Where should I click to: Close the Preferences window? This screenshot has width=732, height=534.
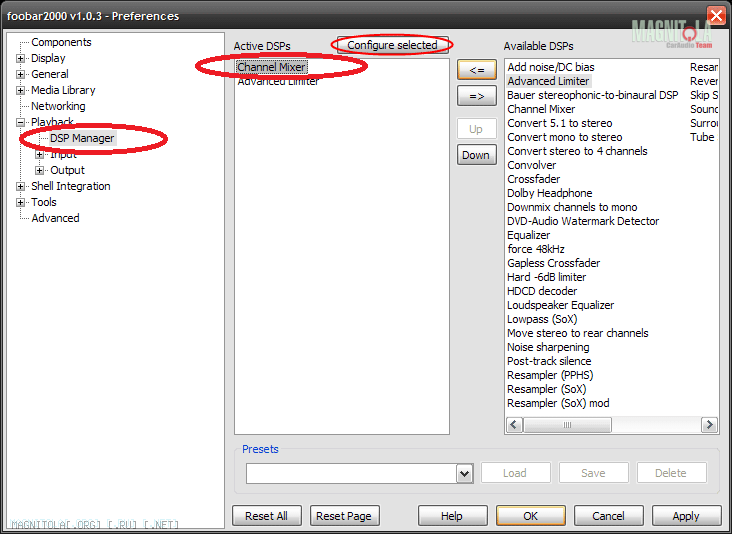717,15
